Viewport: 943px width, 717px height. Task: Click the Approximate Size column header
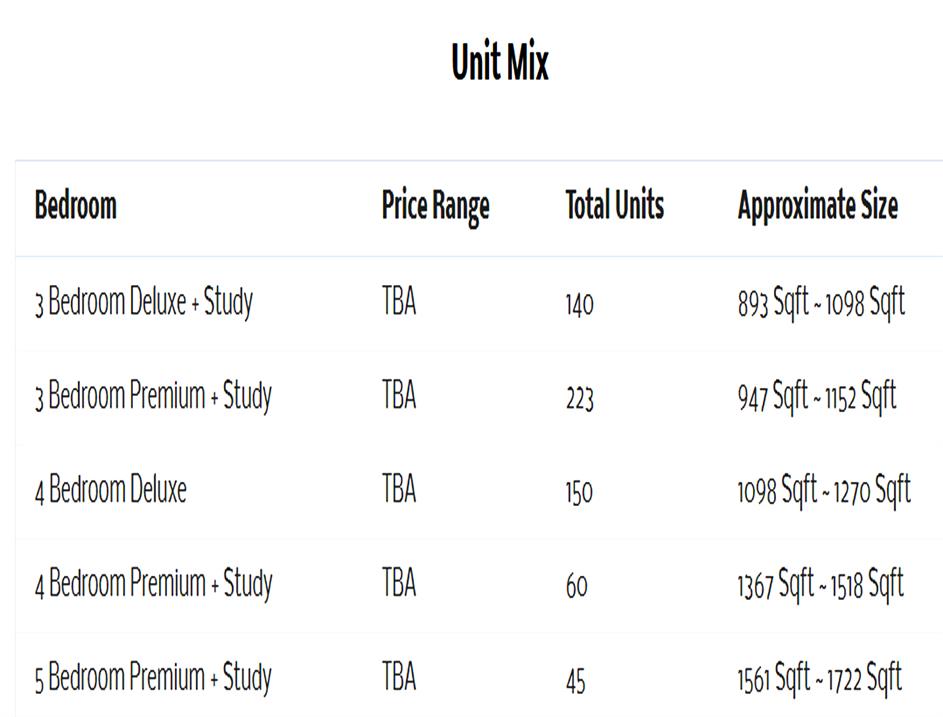[817, 206]
